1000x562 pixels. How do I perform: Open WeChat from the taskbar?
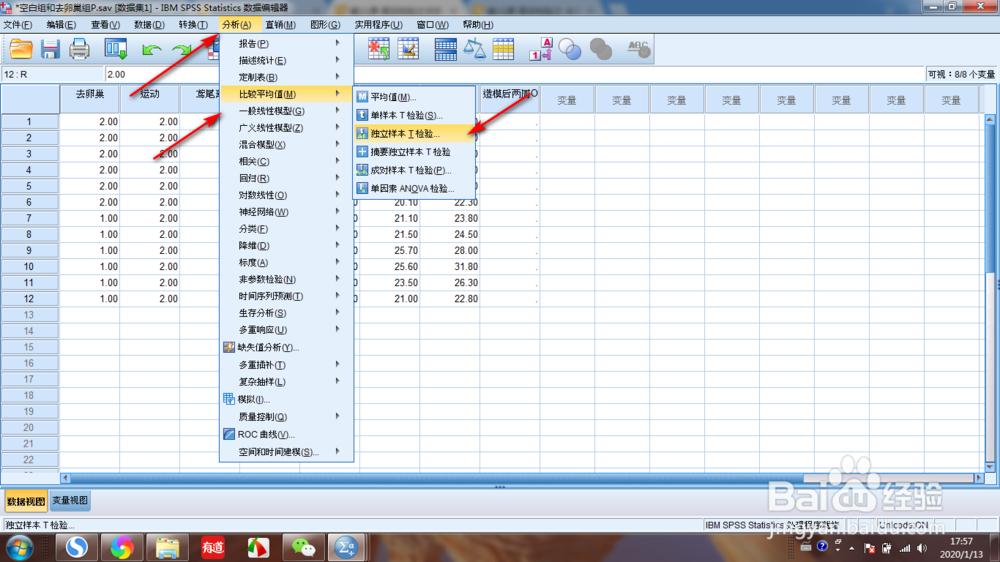303,548
